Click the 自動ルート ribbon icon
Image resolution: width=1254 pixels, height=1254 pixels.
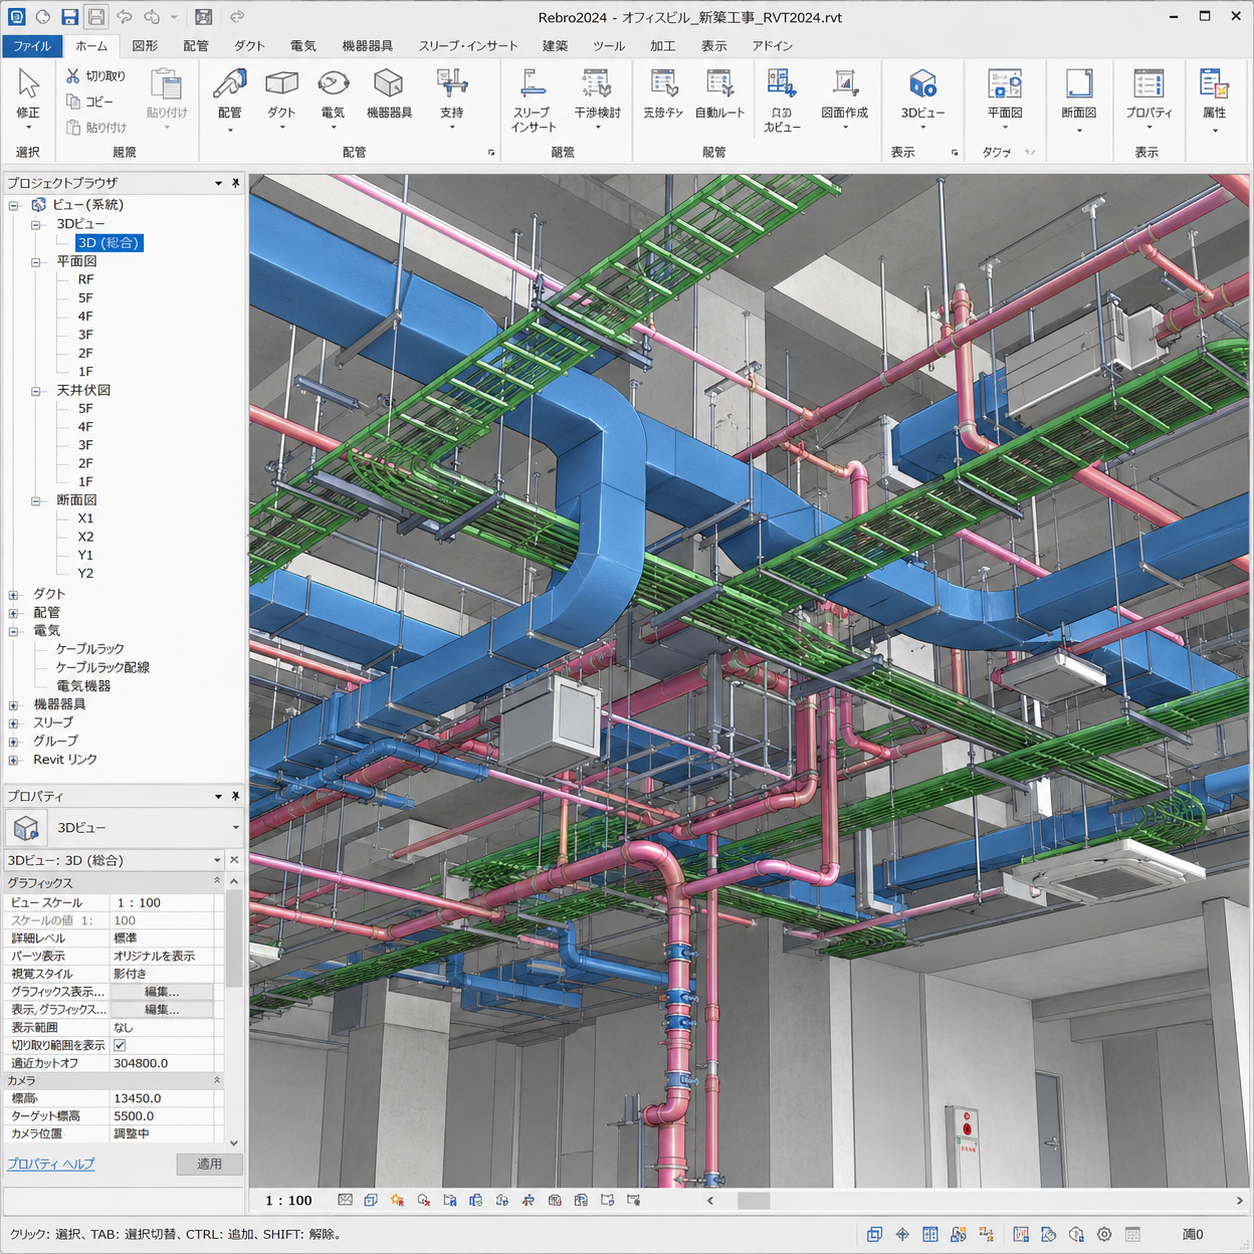[x=720, y=84]
